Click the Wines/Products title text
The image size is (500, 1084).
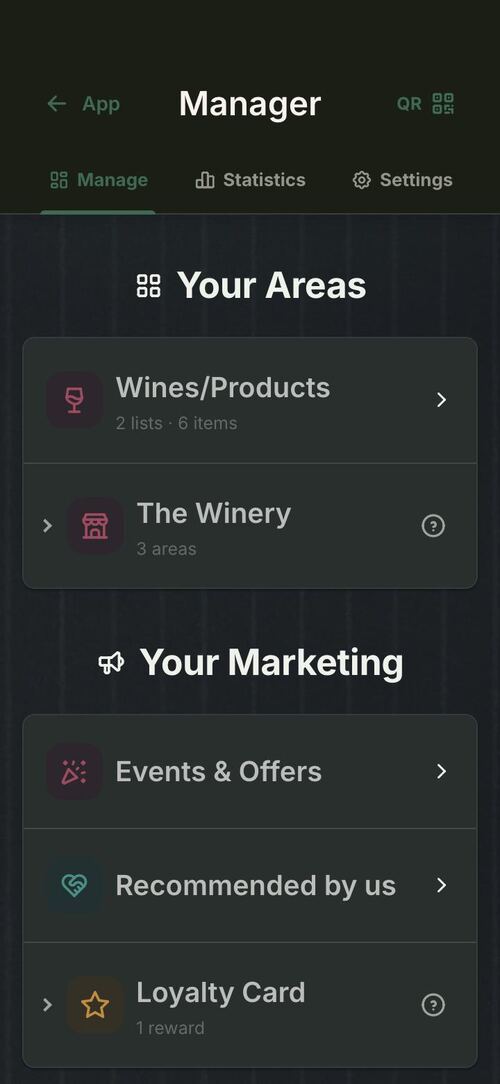[x=223, y=388]
